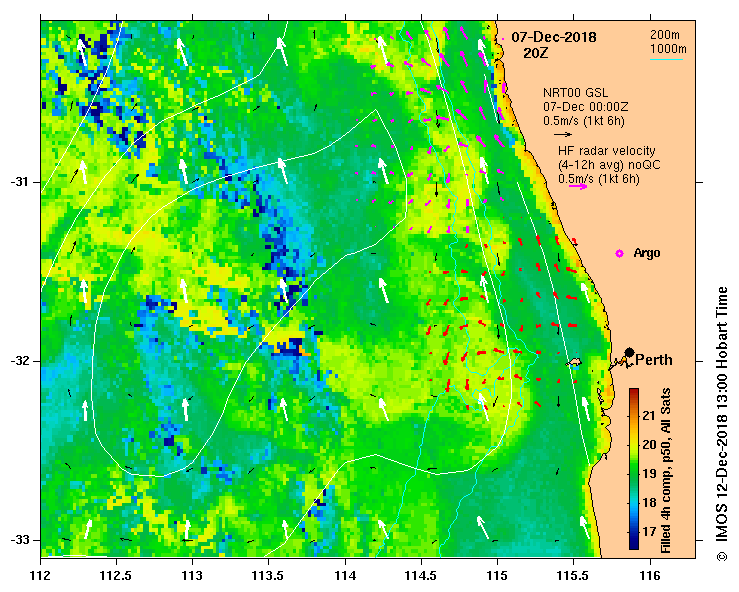739x592 pixels.
Task: Click the magenta HF radar reference arrow
Action: (578, 187)
